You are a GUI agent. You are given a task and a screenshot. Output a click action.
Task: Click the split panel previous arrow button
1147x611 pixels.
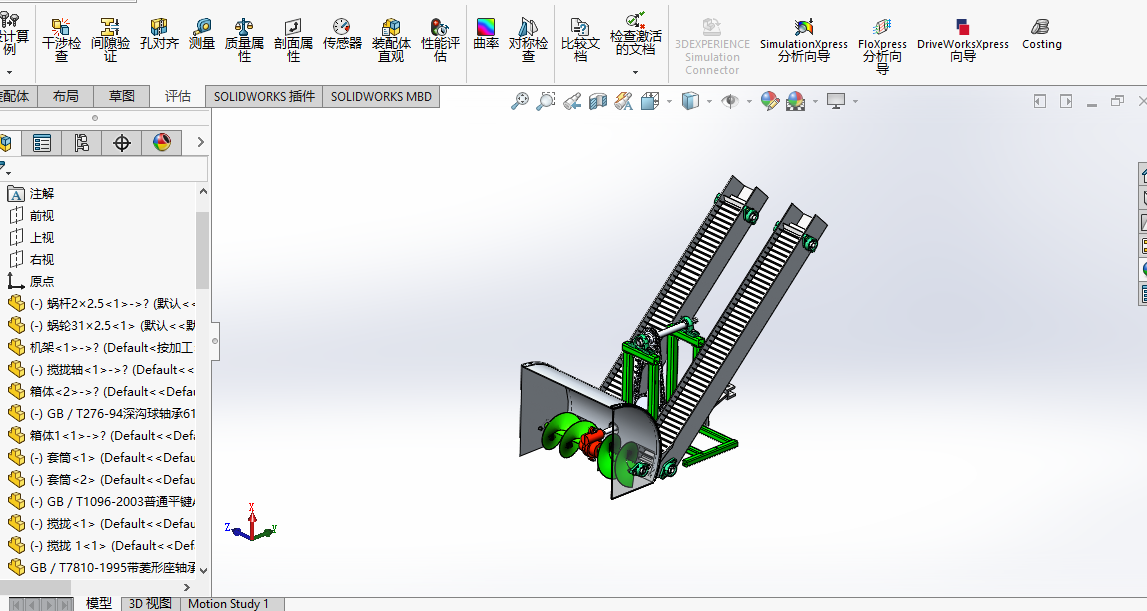click(1039, 101)
